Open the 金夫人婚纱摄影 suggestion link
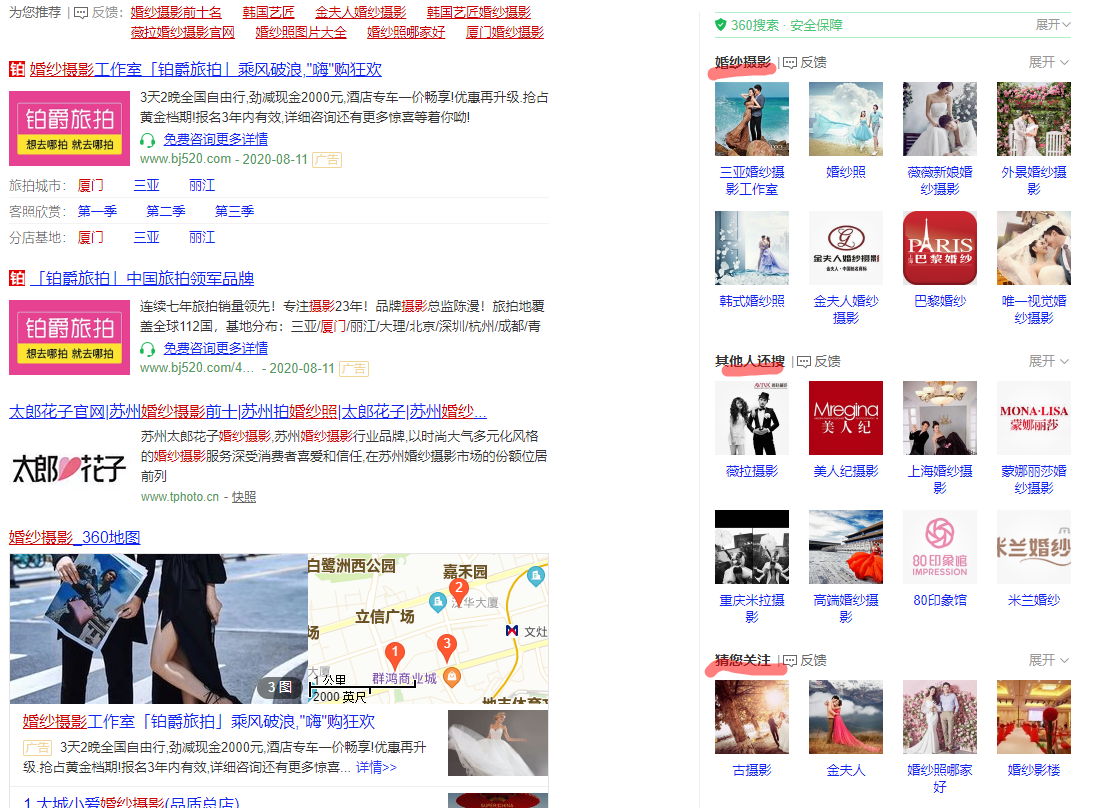The height and width of the screenshot is (808, 1094). pyautogui.click(x=360, y=13)
